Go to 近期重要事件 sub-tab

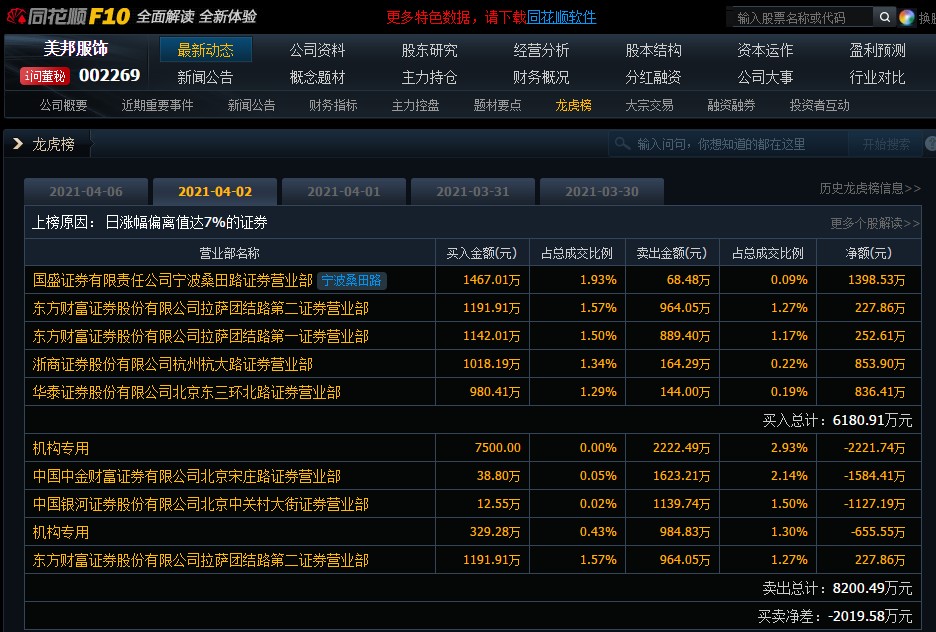pyautogui.click(x=157, y=106)
